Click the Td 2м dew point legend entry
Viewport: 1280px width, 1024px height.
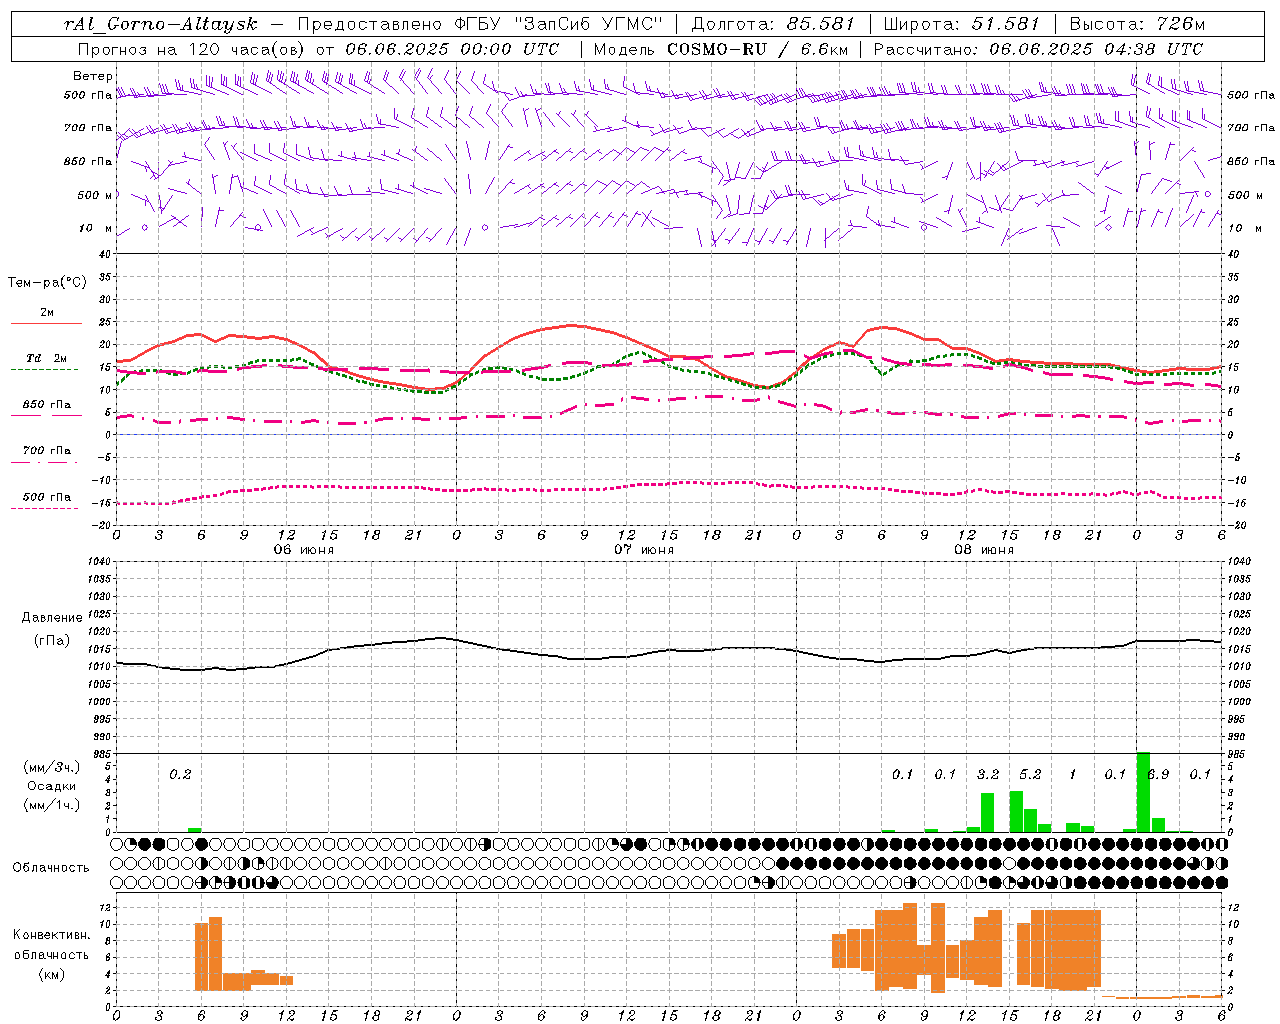(46, 358)
